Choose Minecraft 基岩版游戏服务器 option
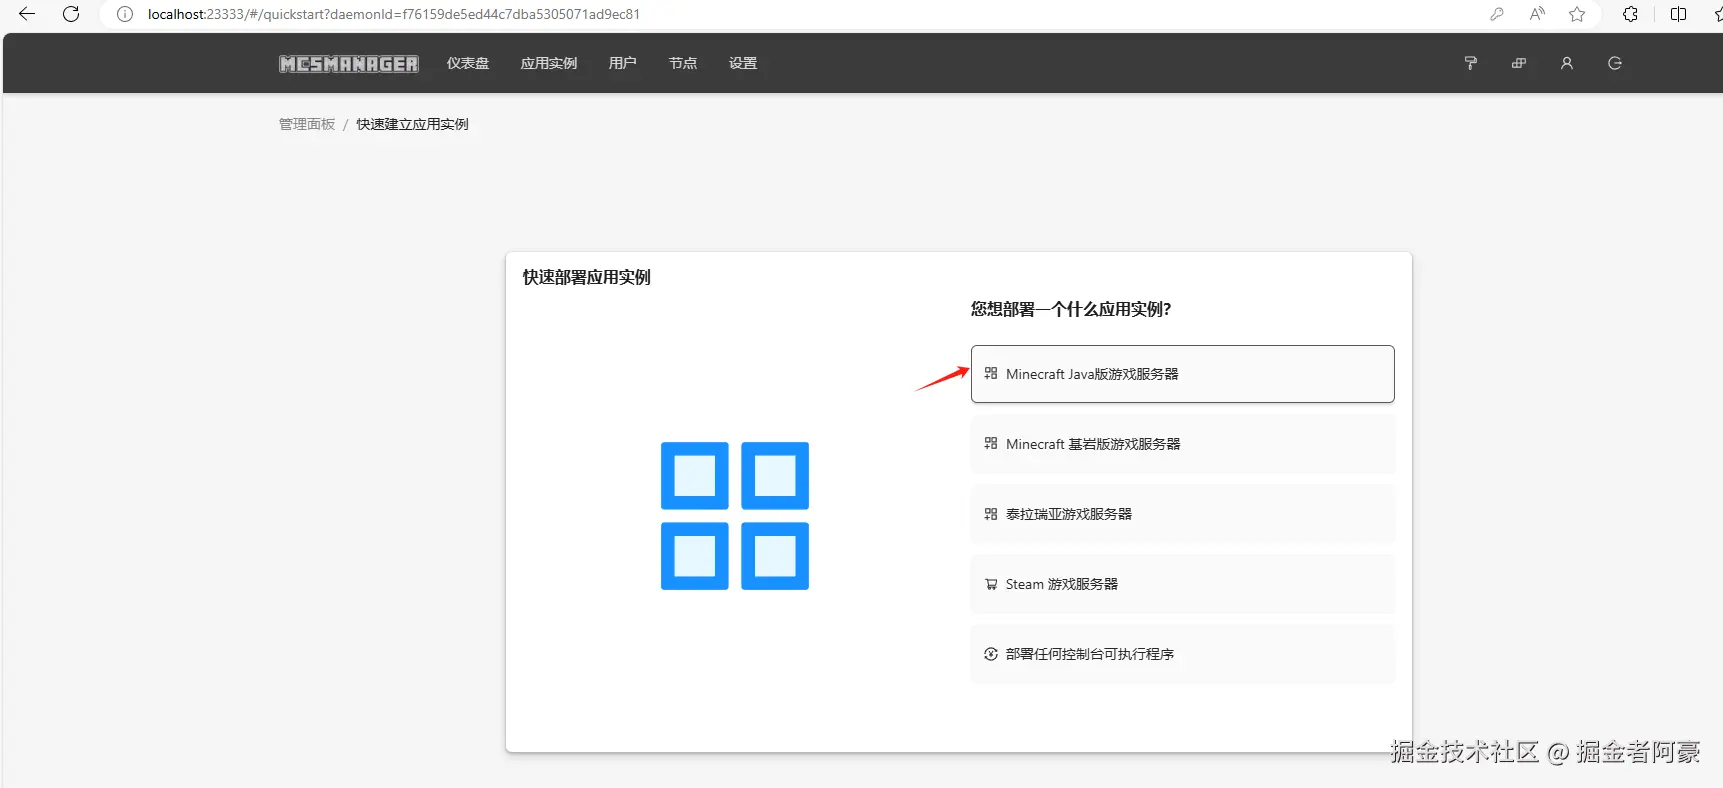This screenshot has height=788, width=1723. click(x=1182, y=444)
